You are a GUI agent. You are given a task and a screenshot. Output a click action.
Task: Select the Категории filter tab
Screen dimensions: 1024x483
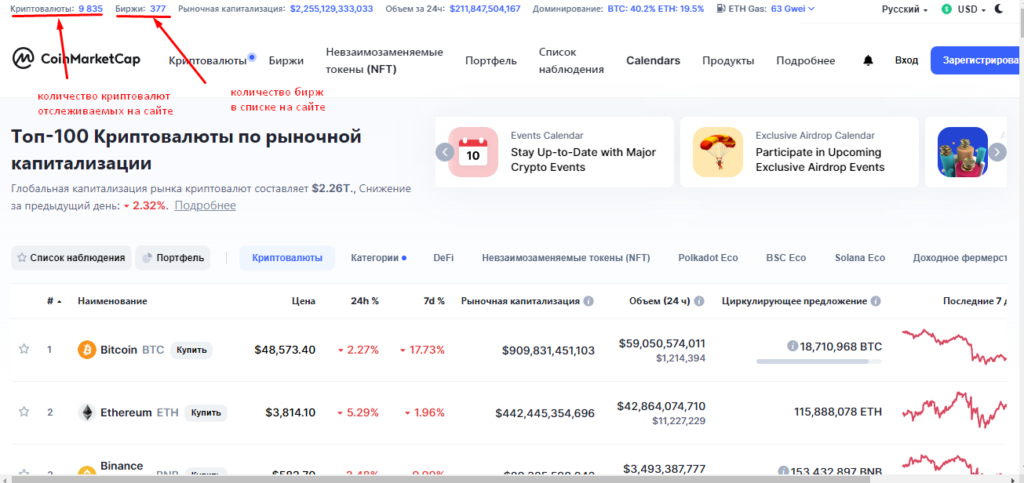click(378, 258)
